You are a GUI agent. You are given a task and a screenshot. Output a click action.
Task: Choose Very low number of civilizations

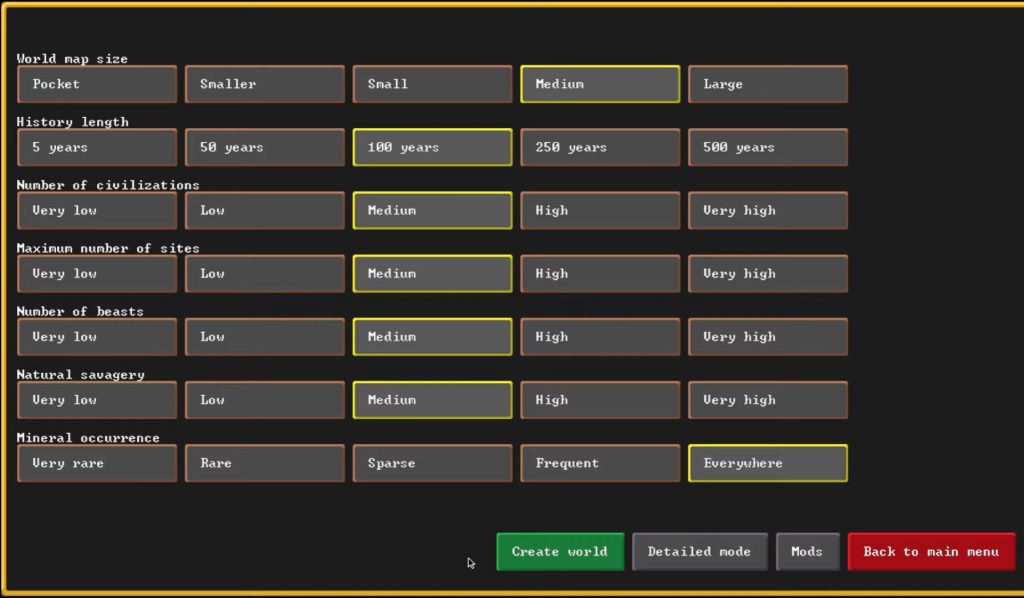(97, 210)
